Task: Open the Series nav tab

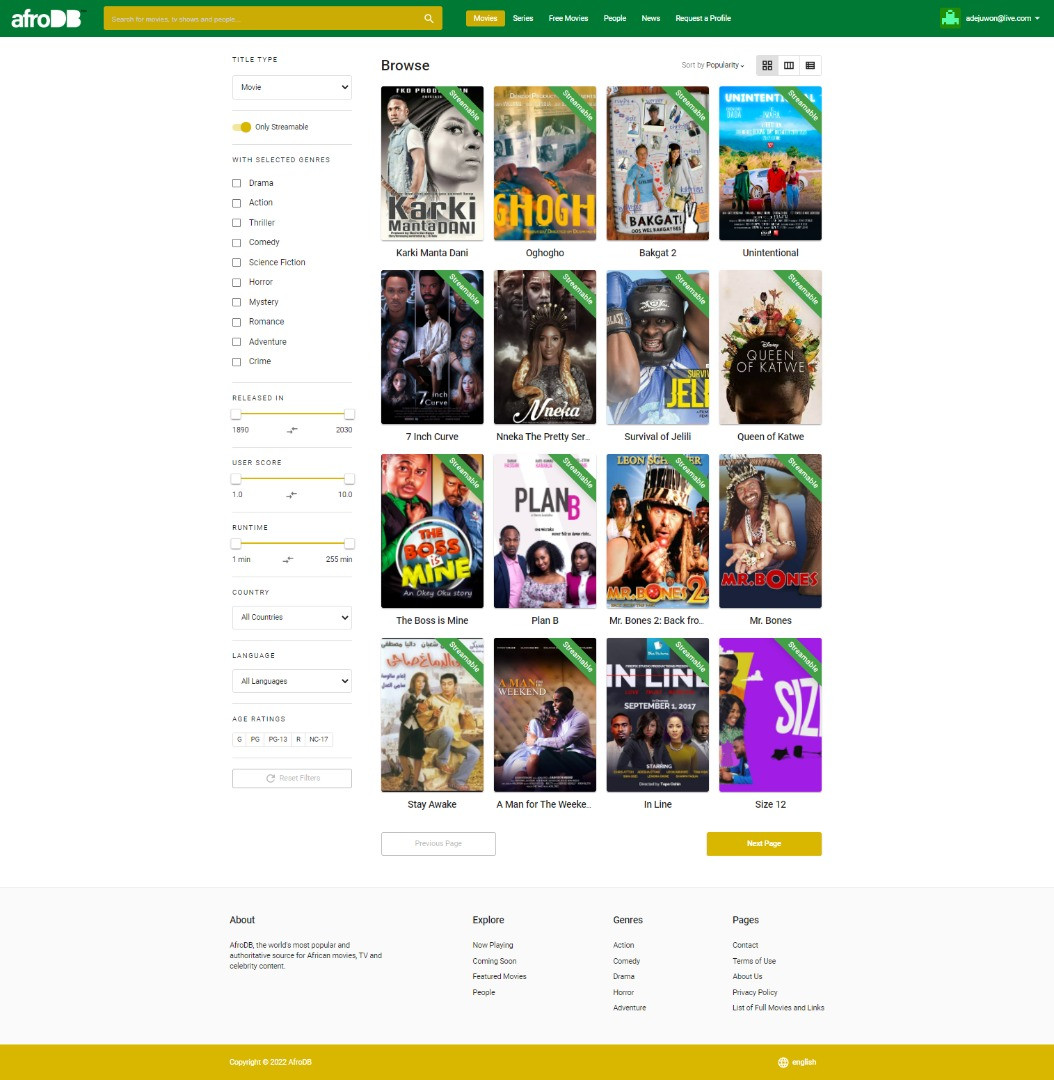Action: pos(523,18)
